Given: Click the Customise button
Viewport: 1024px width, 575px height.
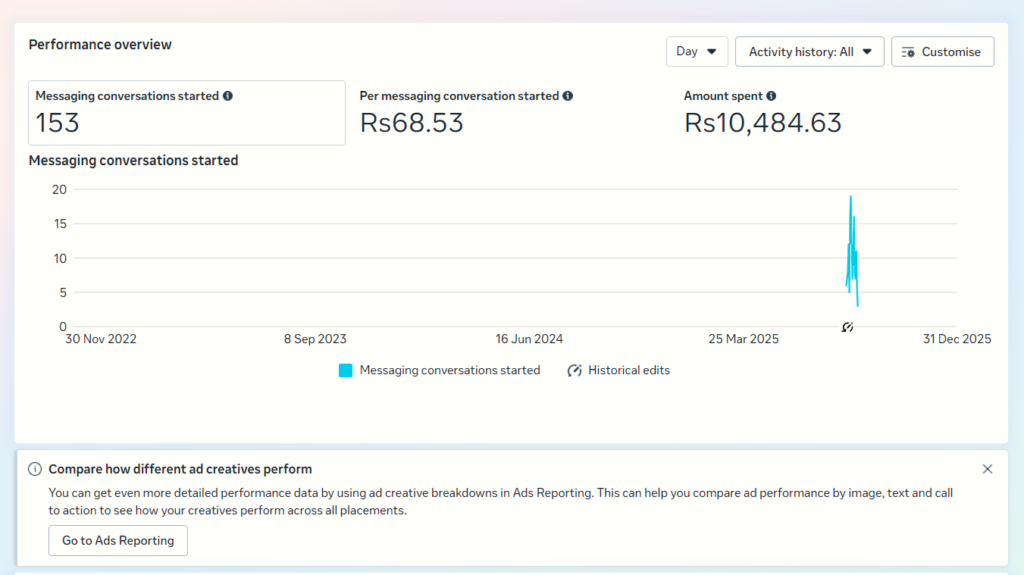Looking at the screenshot, I should [x=942, y=52].
